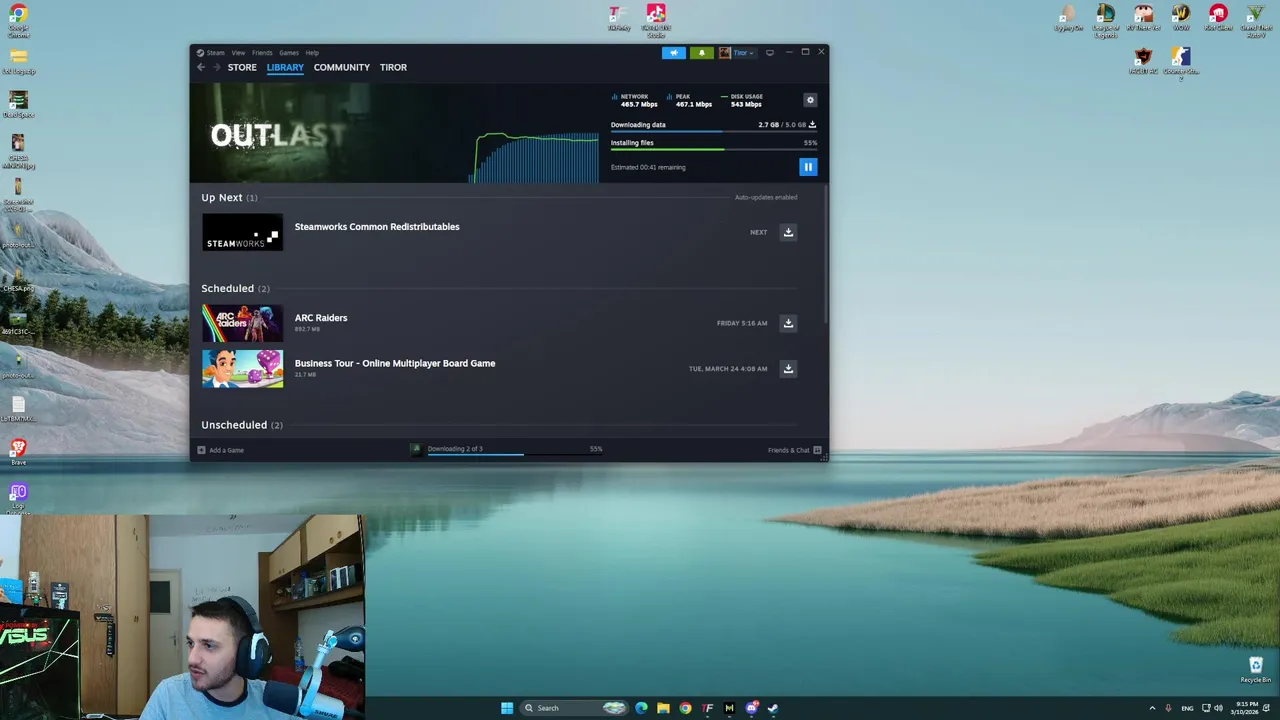
Task: Open download settings gear icon
Action: [810, 100]
